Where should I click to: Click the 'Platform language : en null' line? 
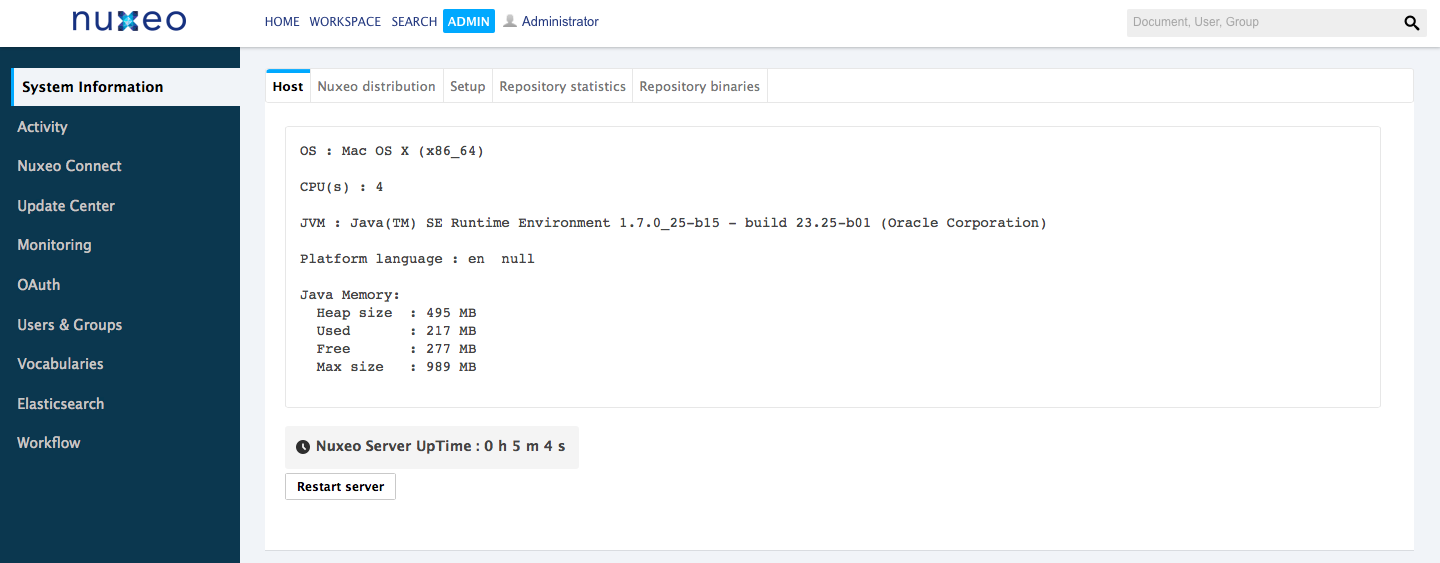pyautogui.click(x=417, y=259)
